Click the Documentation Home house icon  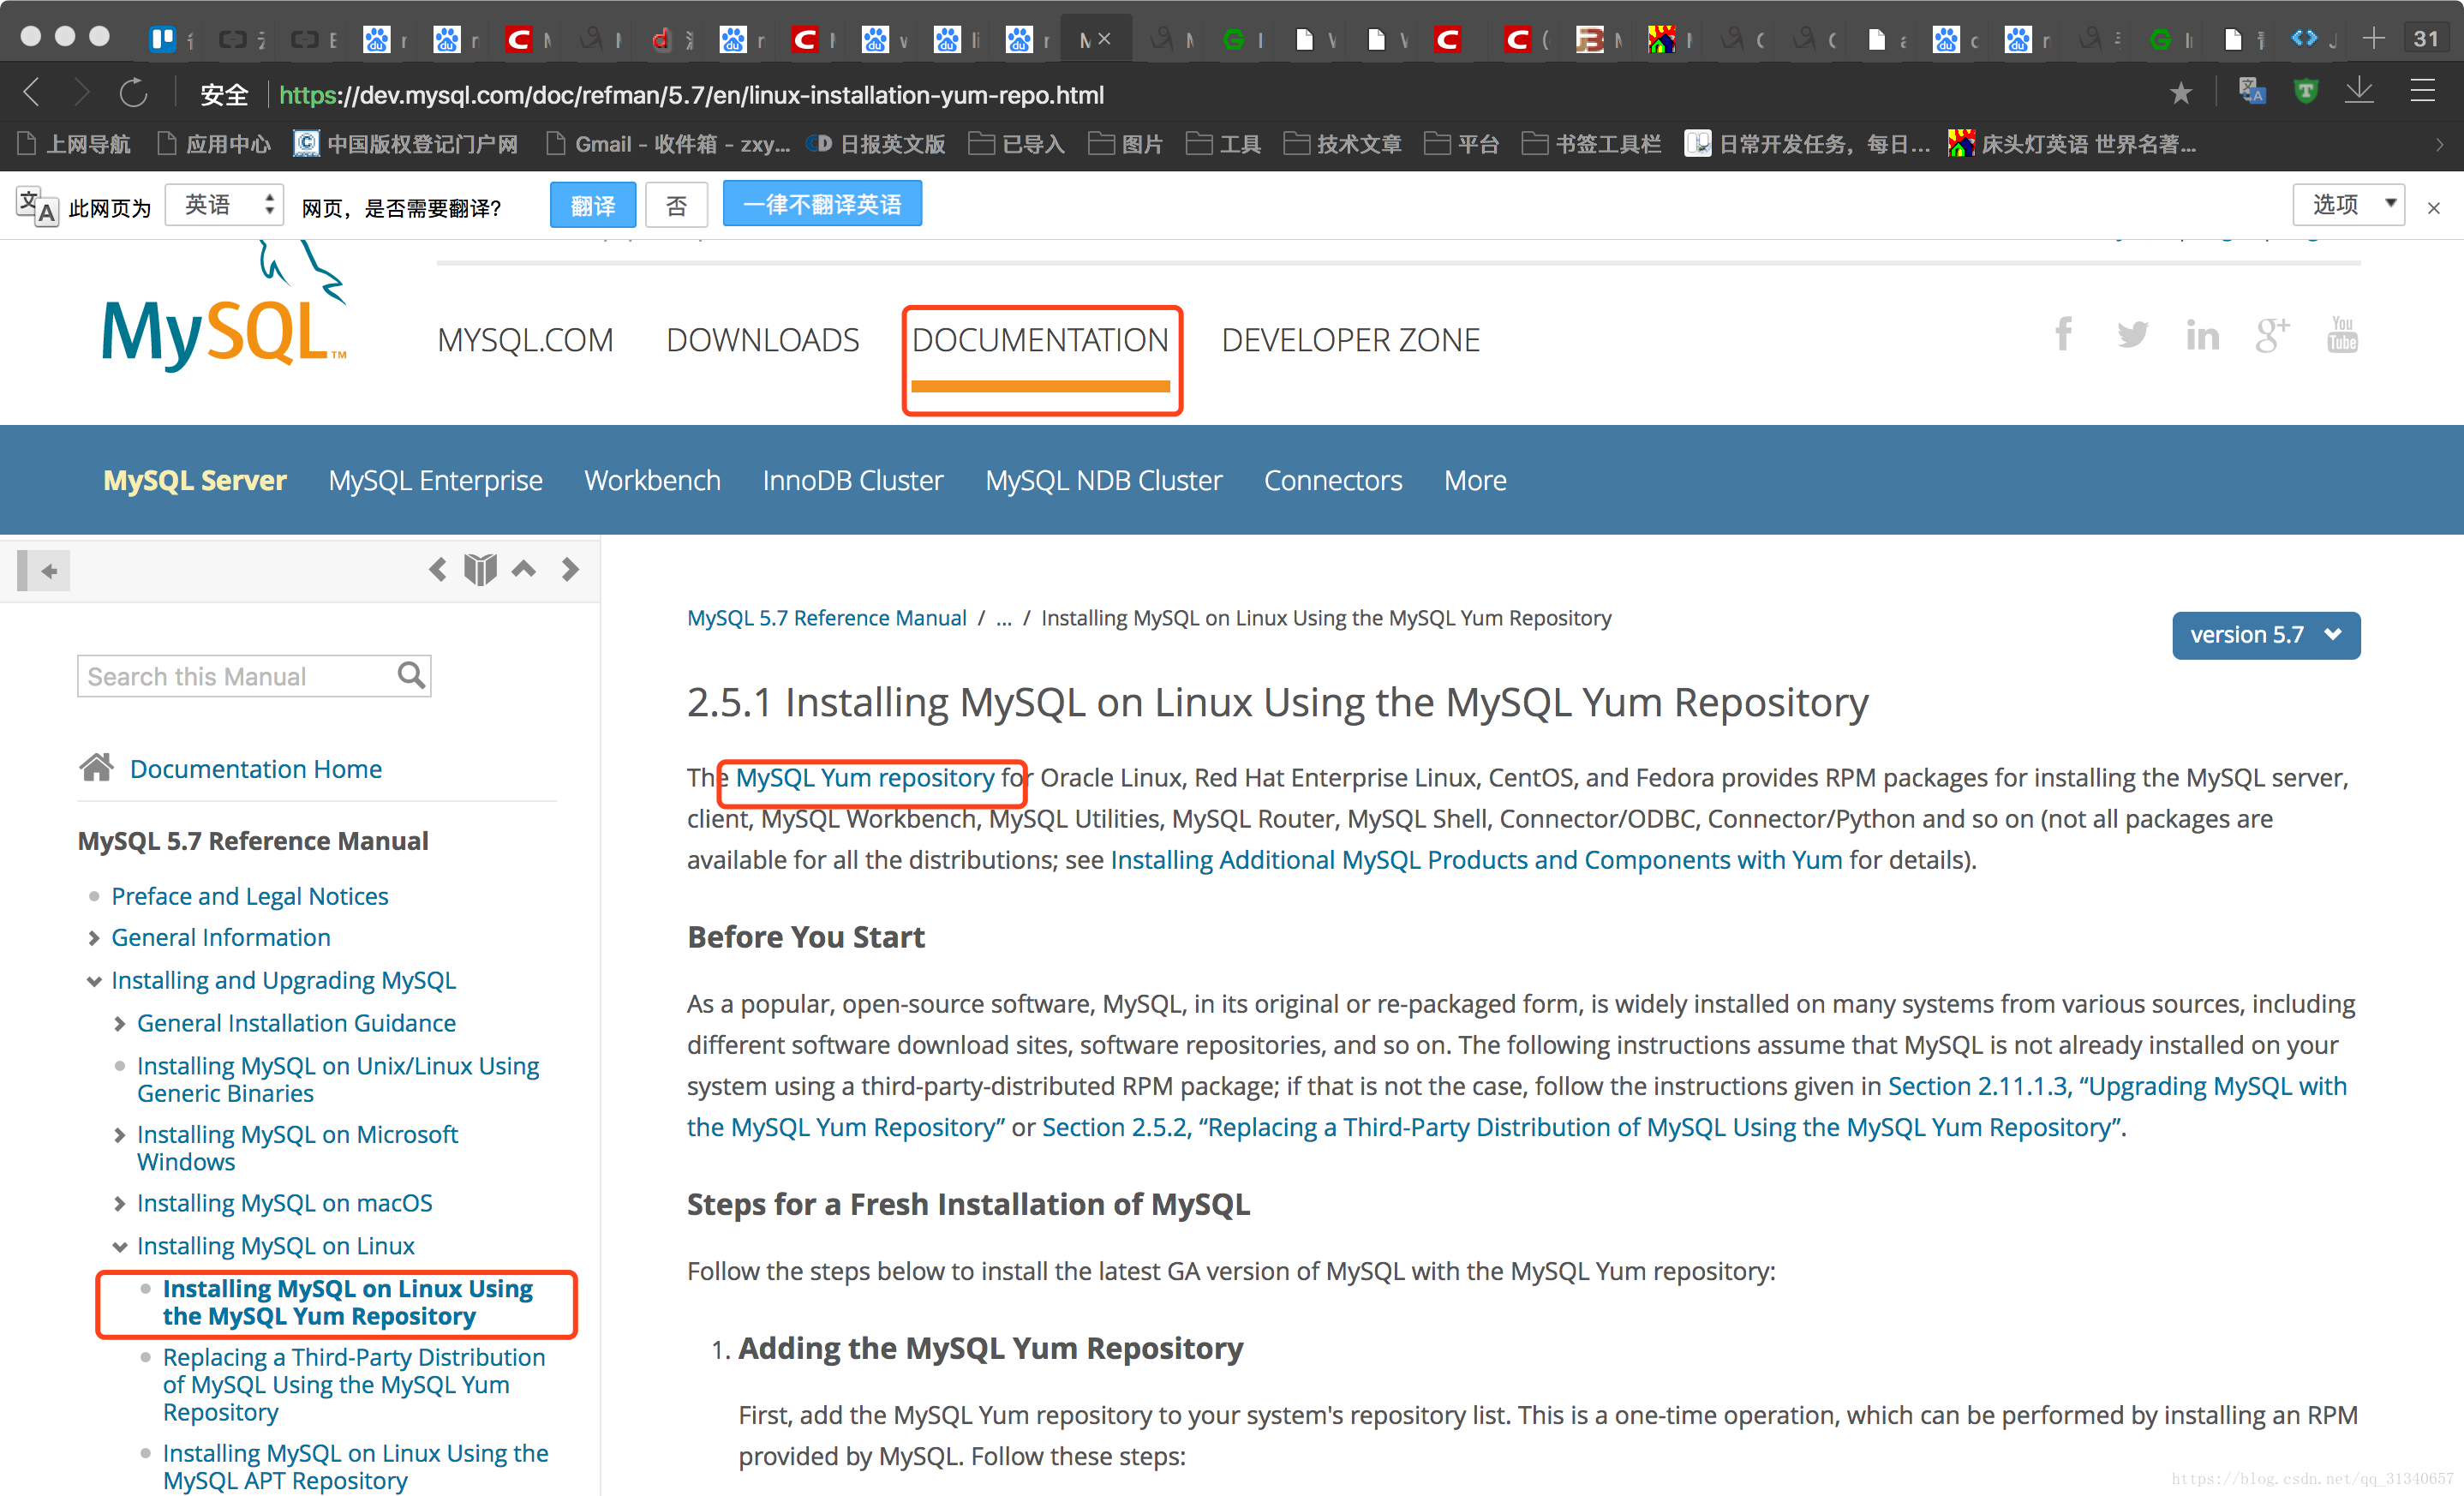tap(97, 768)
